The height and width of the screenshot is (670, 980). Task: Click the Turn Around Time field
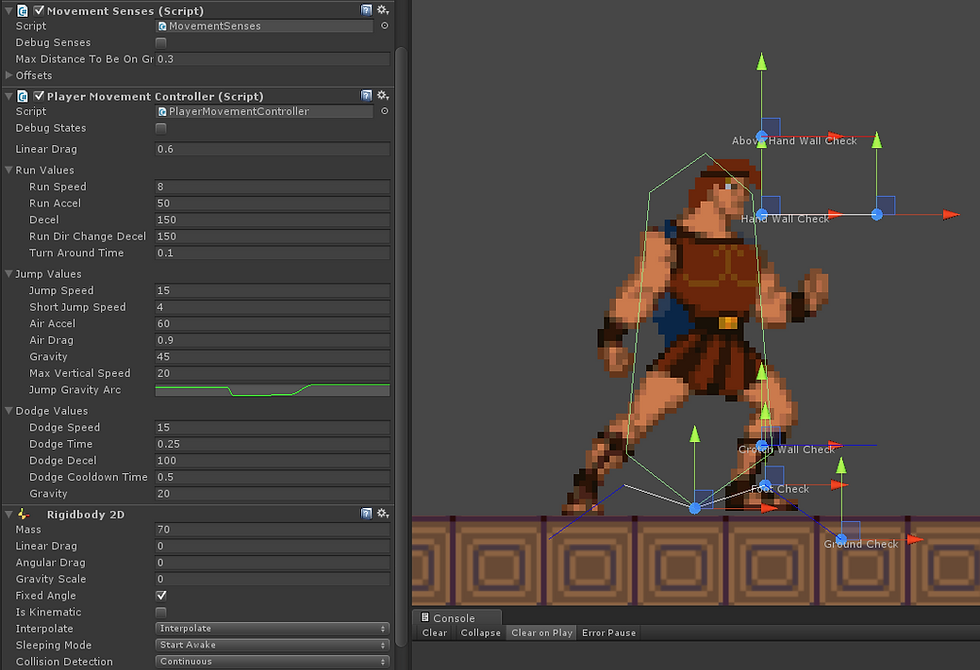click(x=272, y=252)
